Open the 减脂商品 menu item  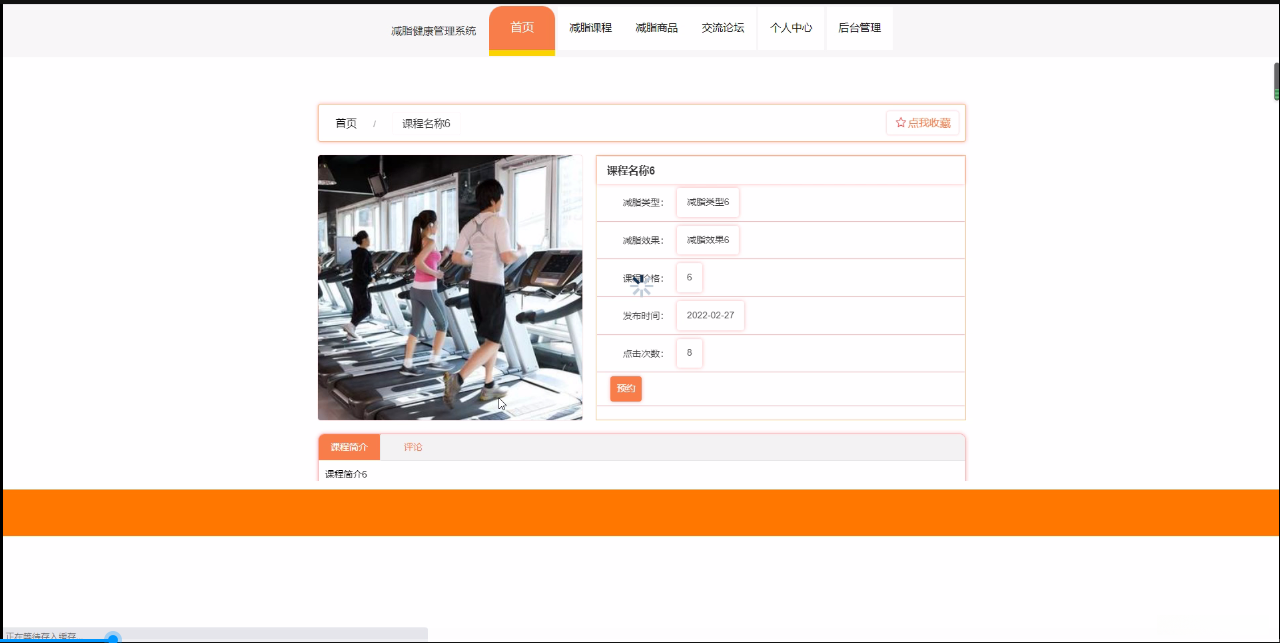pyautogui.click(x=656, y=28)
